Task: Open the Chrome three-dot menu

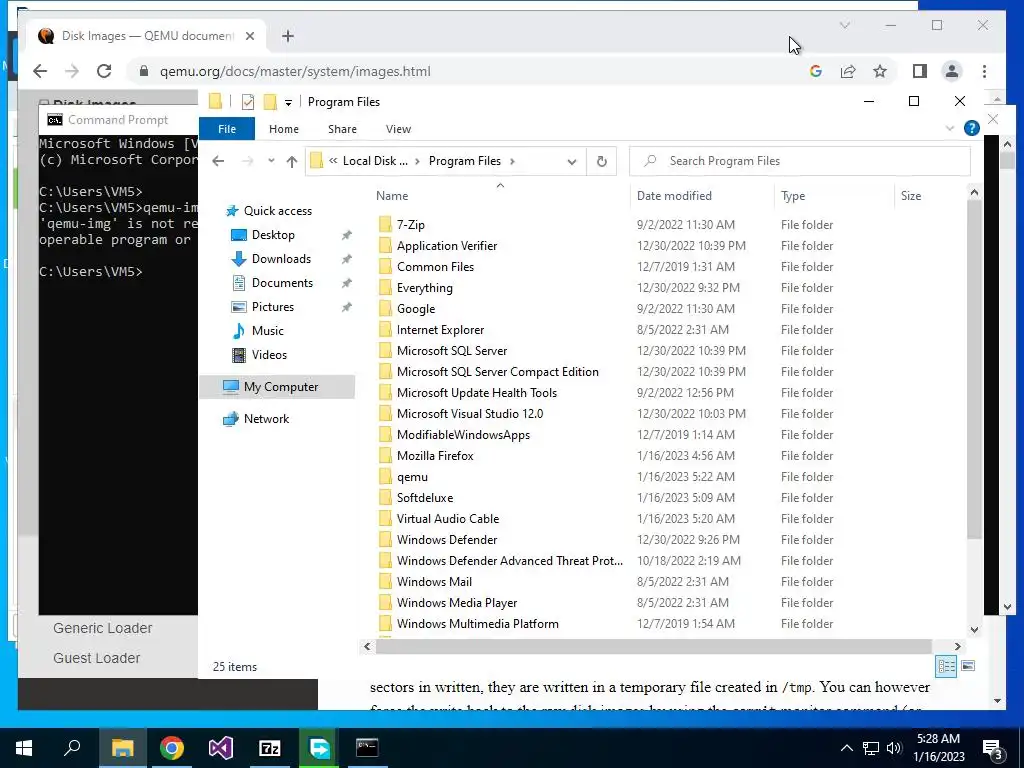Action: pyautogui.click(x=984, y=71)
